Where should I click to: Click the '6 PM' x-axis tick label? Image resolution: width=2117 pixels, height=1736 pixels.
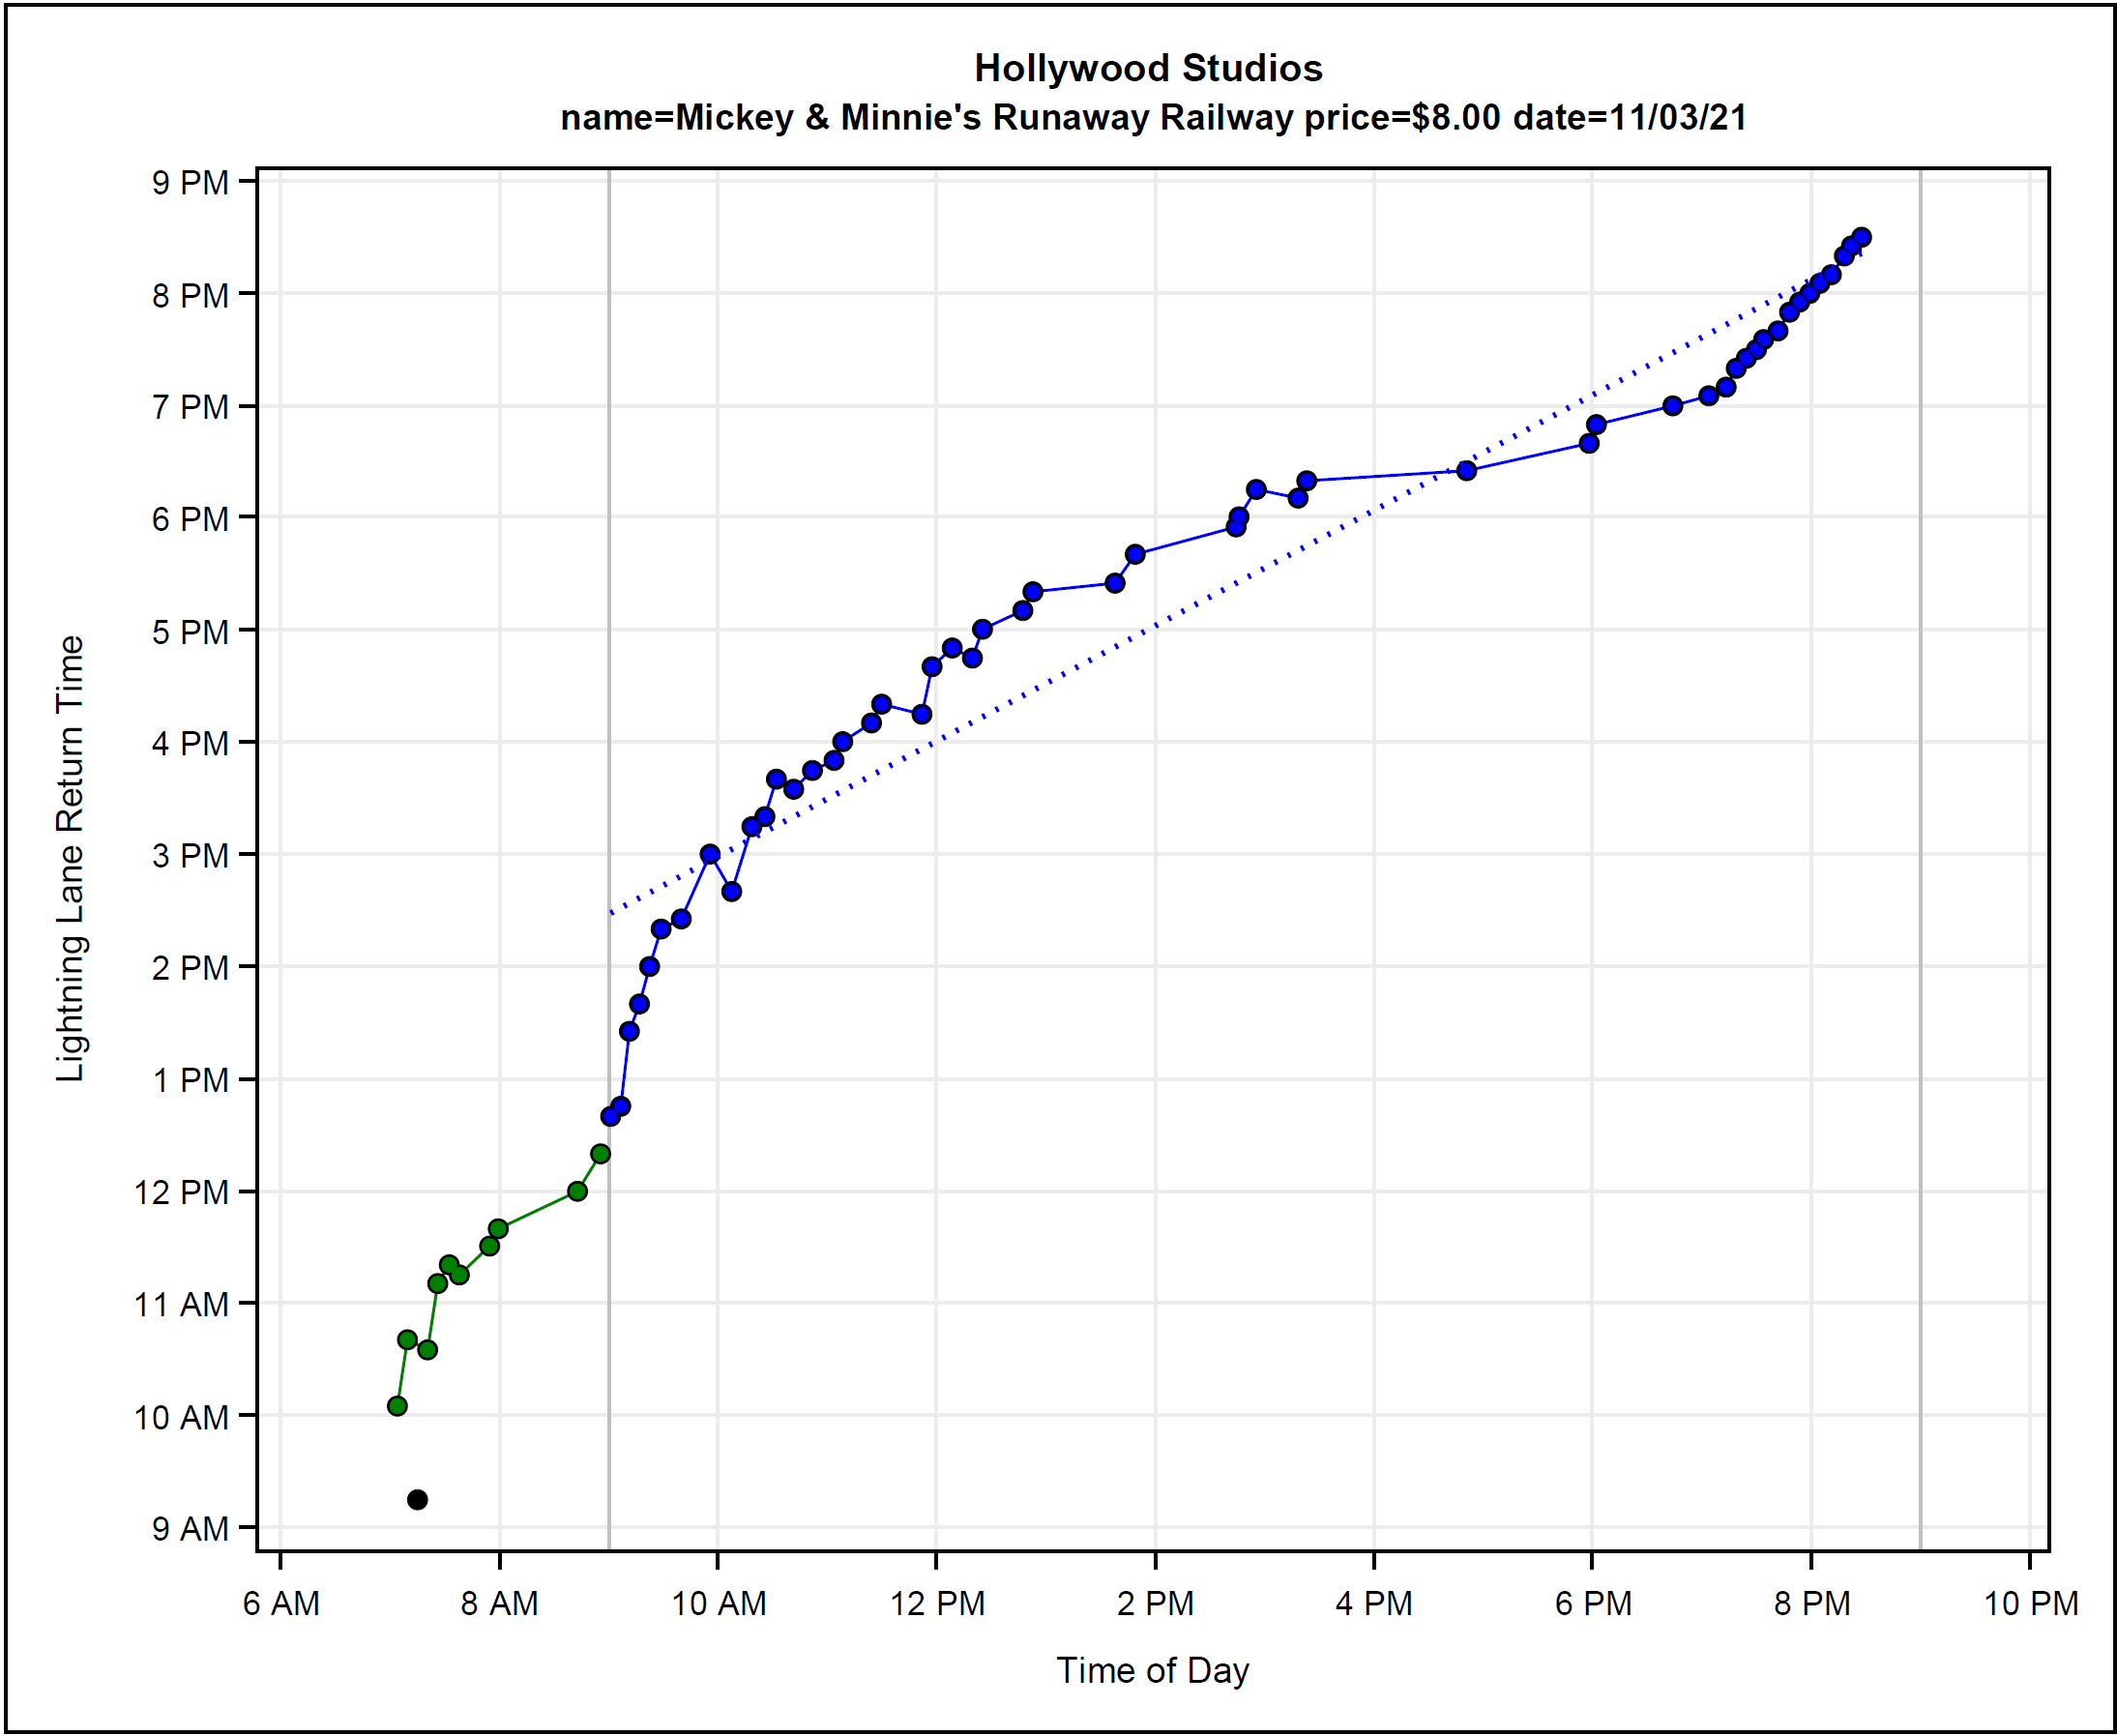pos(1593,1604)
